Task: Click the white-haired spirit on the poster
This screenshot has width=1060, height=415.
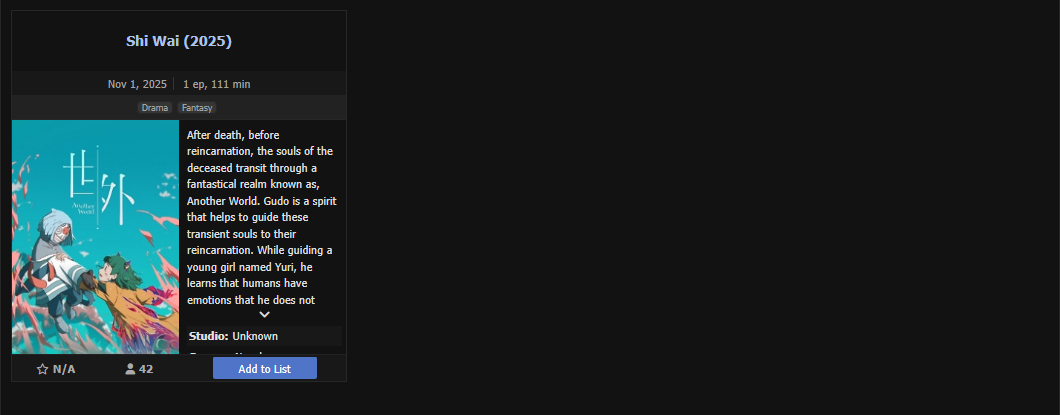Action: (x=60, y=252)
